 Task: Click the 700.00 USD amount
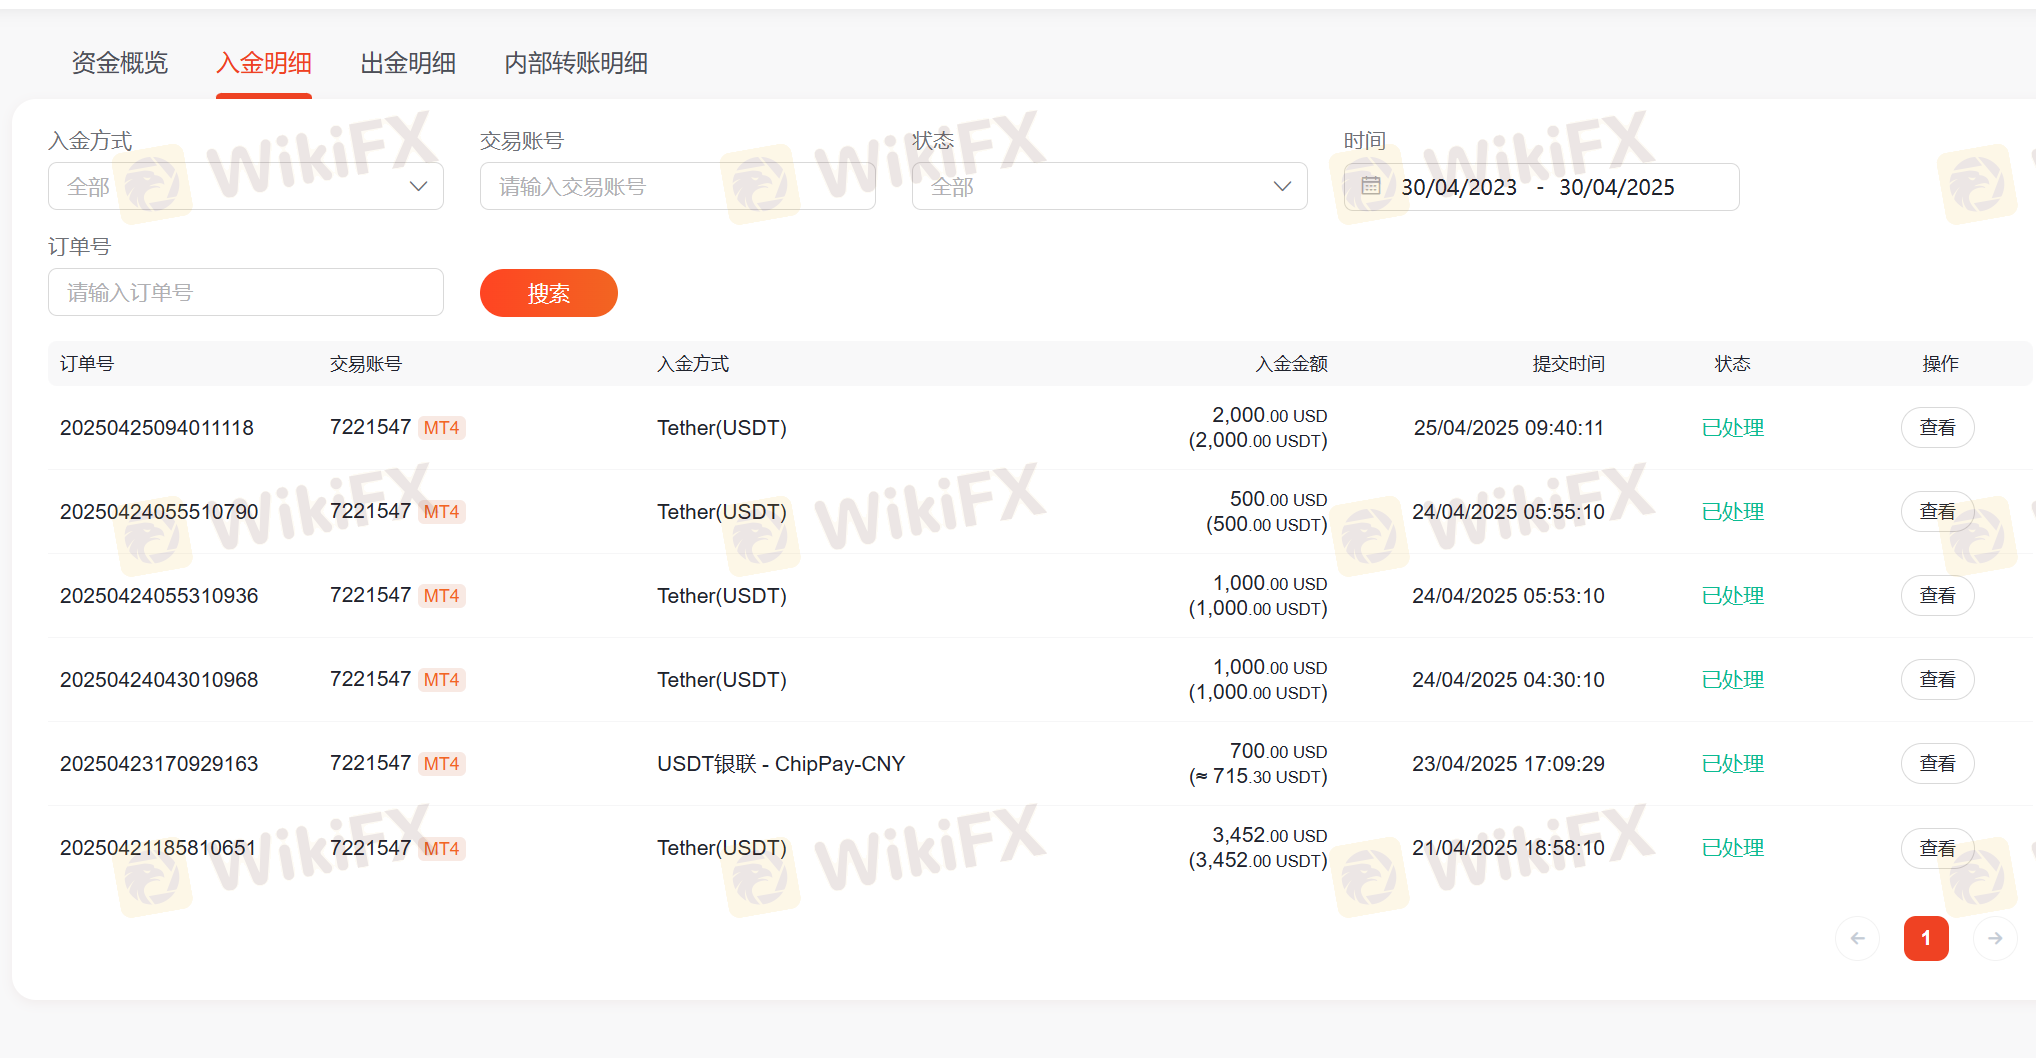[x=1279, y=751]
